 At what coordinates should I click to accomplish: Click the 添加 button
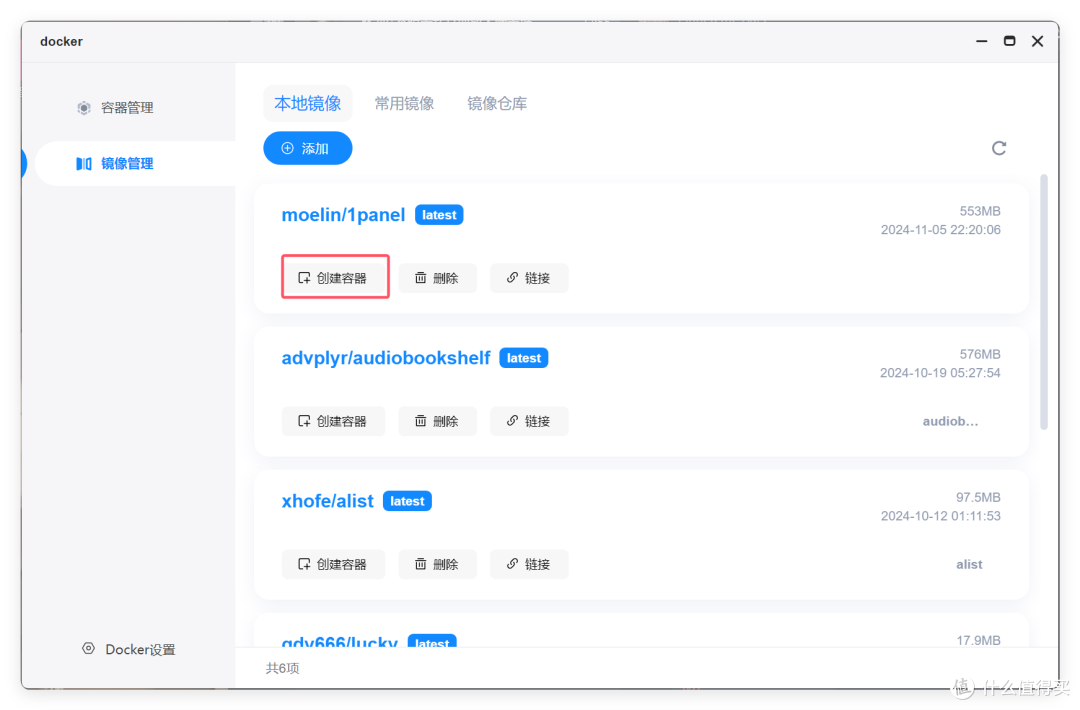[x=308, y=148]
